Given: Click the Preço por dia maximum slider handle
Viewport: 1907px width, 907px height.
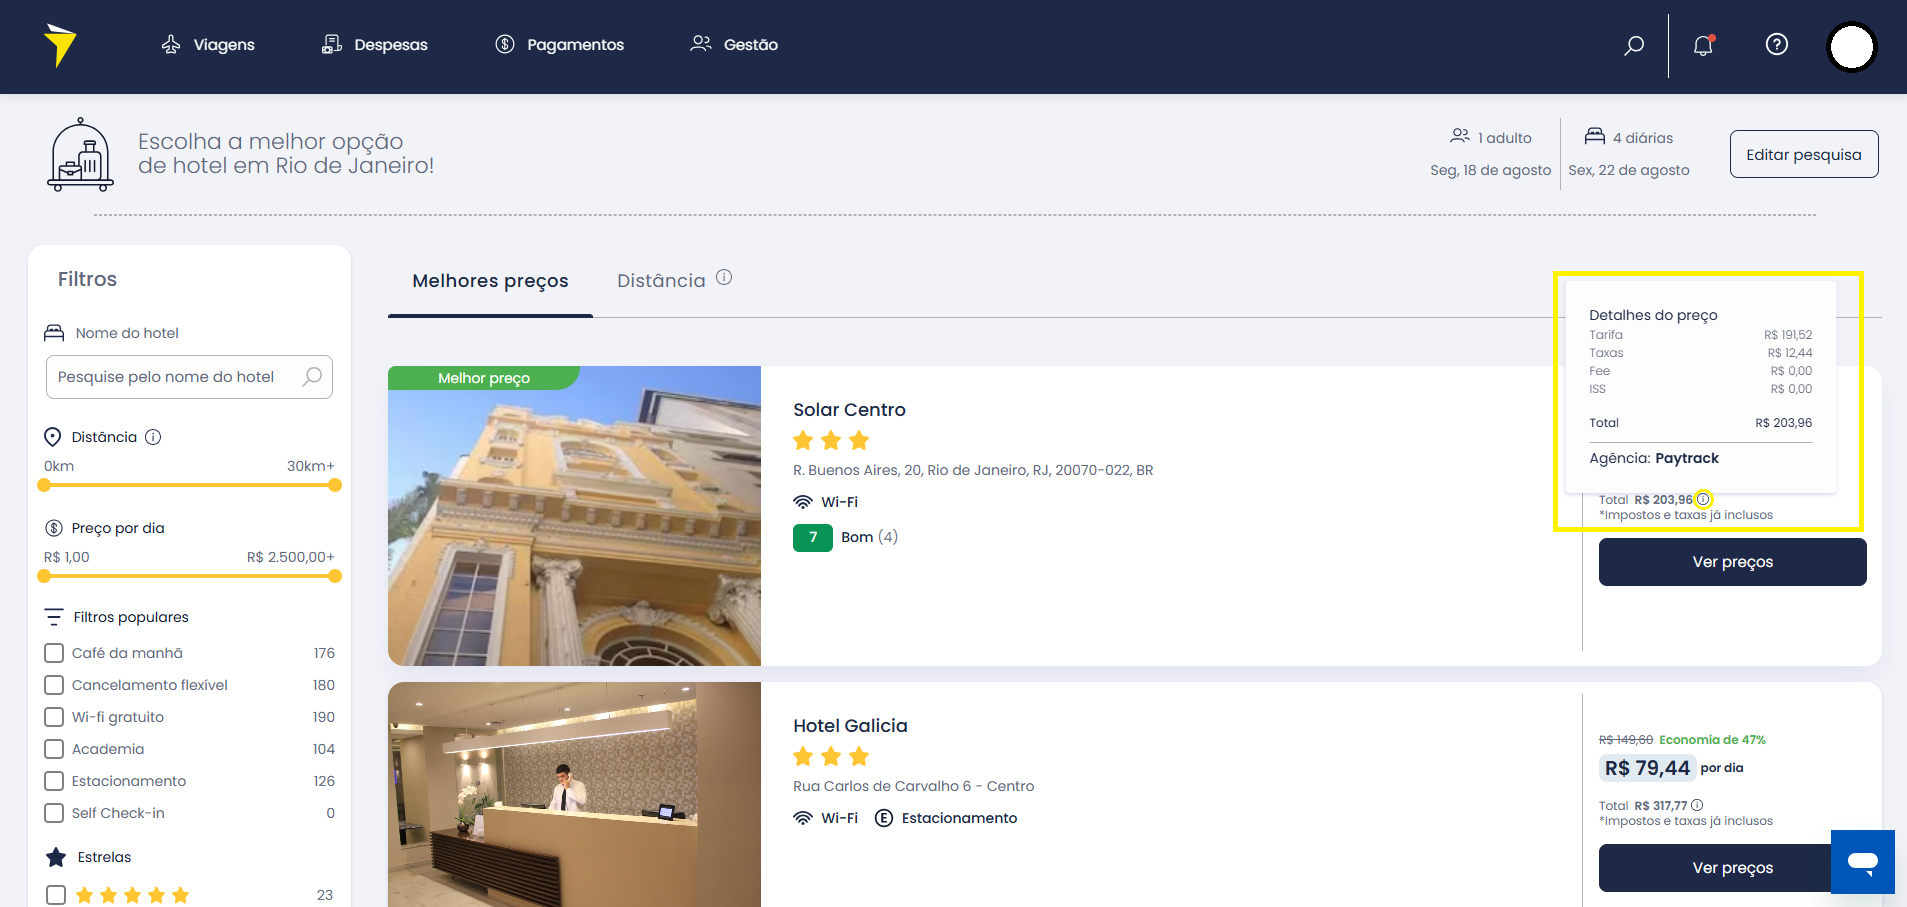Looking at the screenshot, I should click(x=335, y=576).
